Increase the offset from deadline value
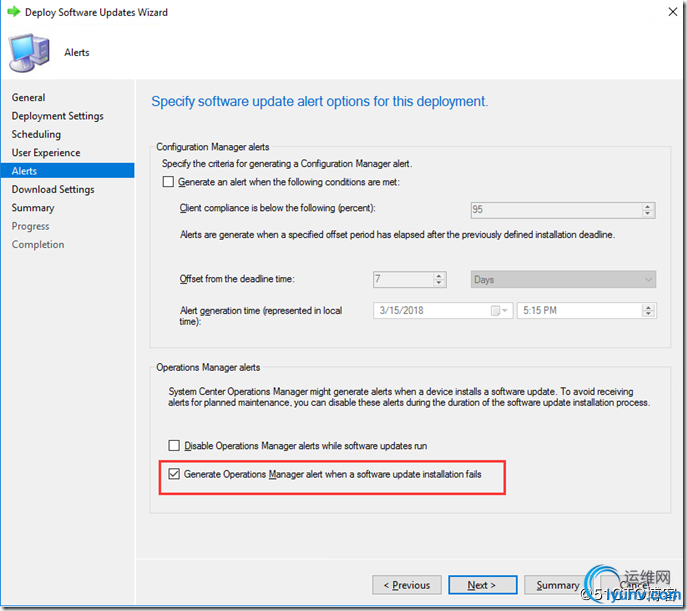The image size is (687, 611). coord(439,275)
